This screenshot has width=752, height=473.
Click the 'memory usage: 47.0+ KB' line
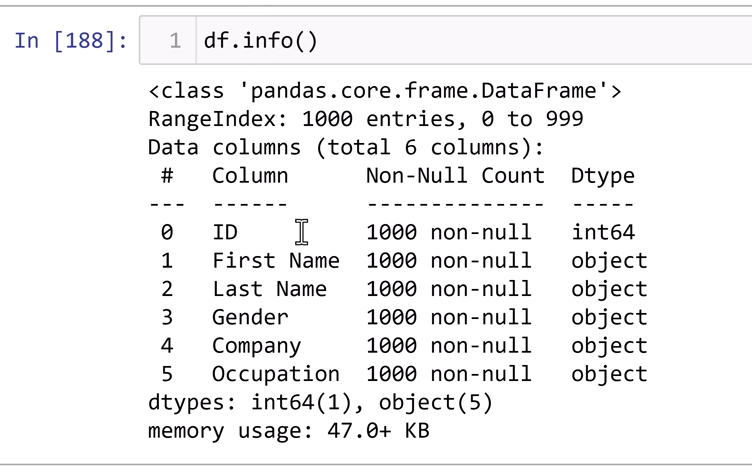point(289,432)
